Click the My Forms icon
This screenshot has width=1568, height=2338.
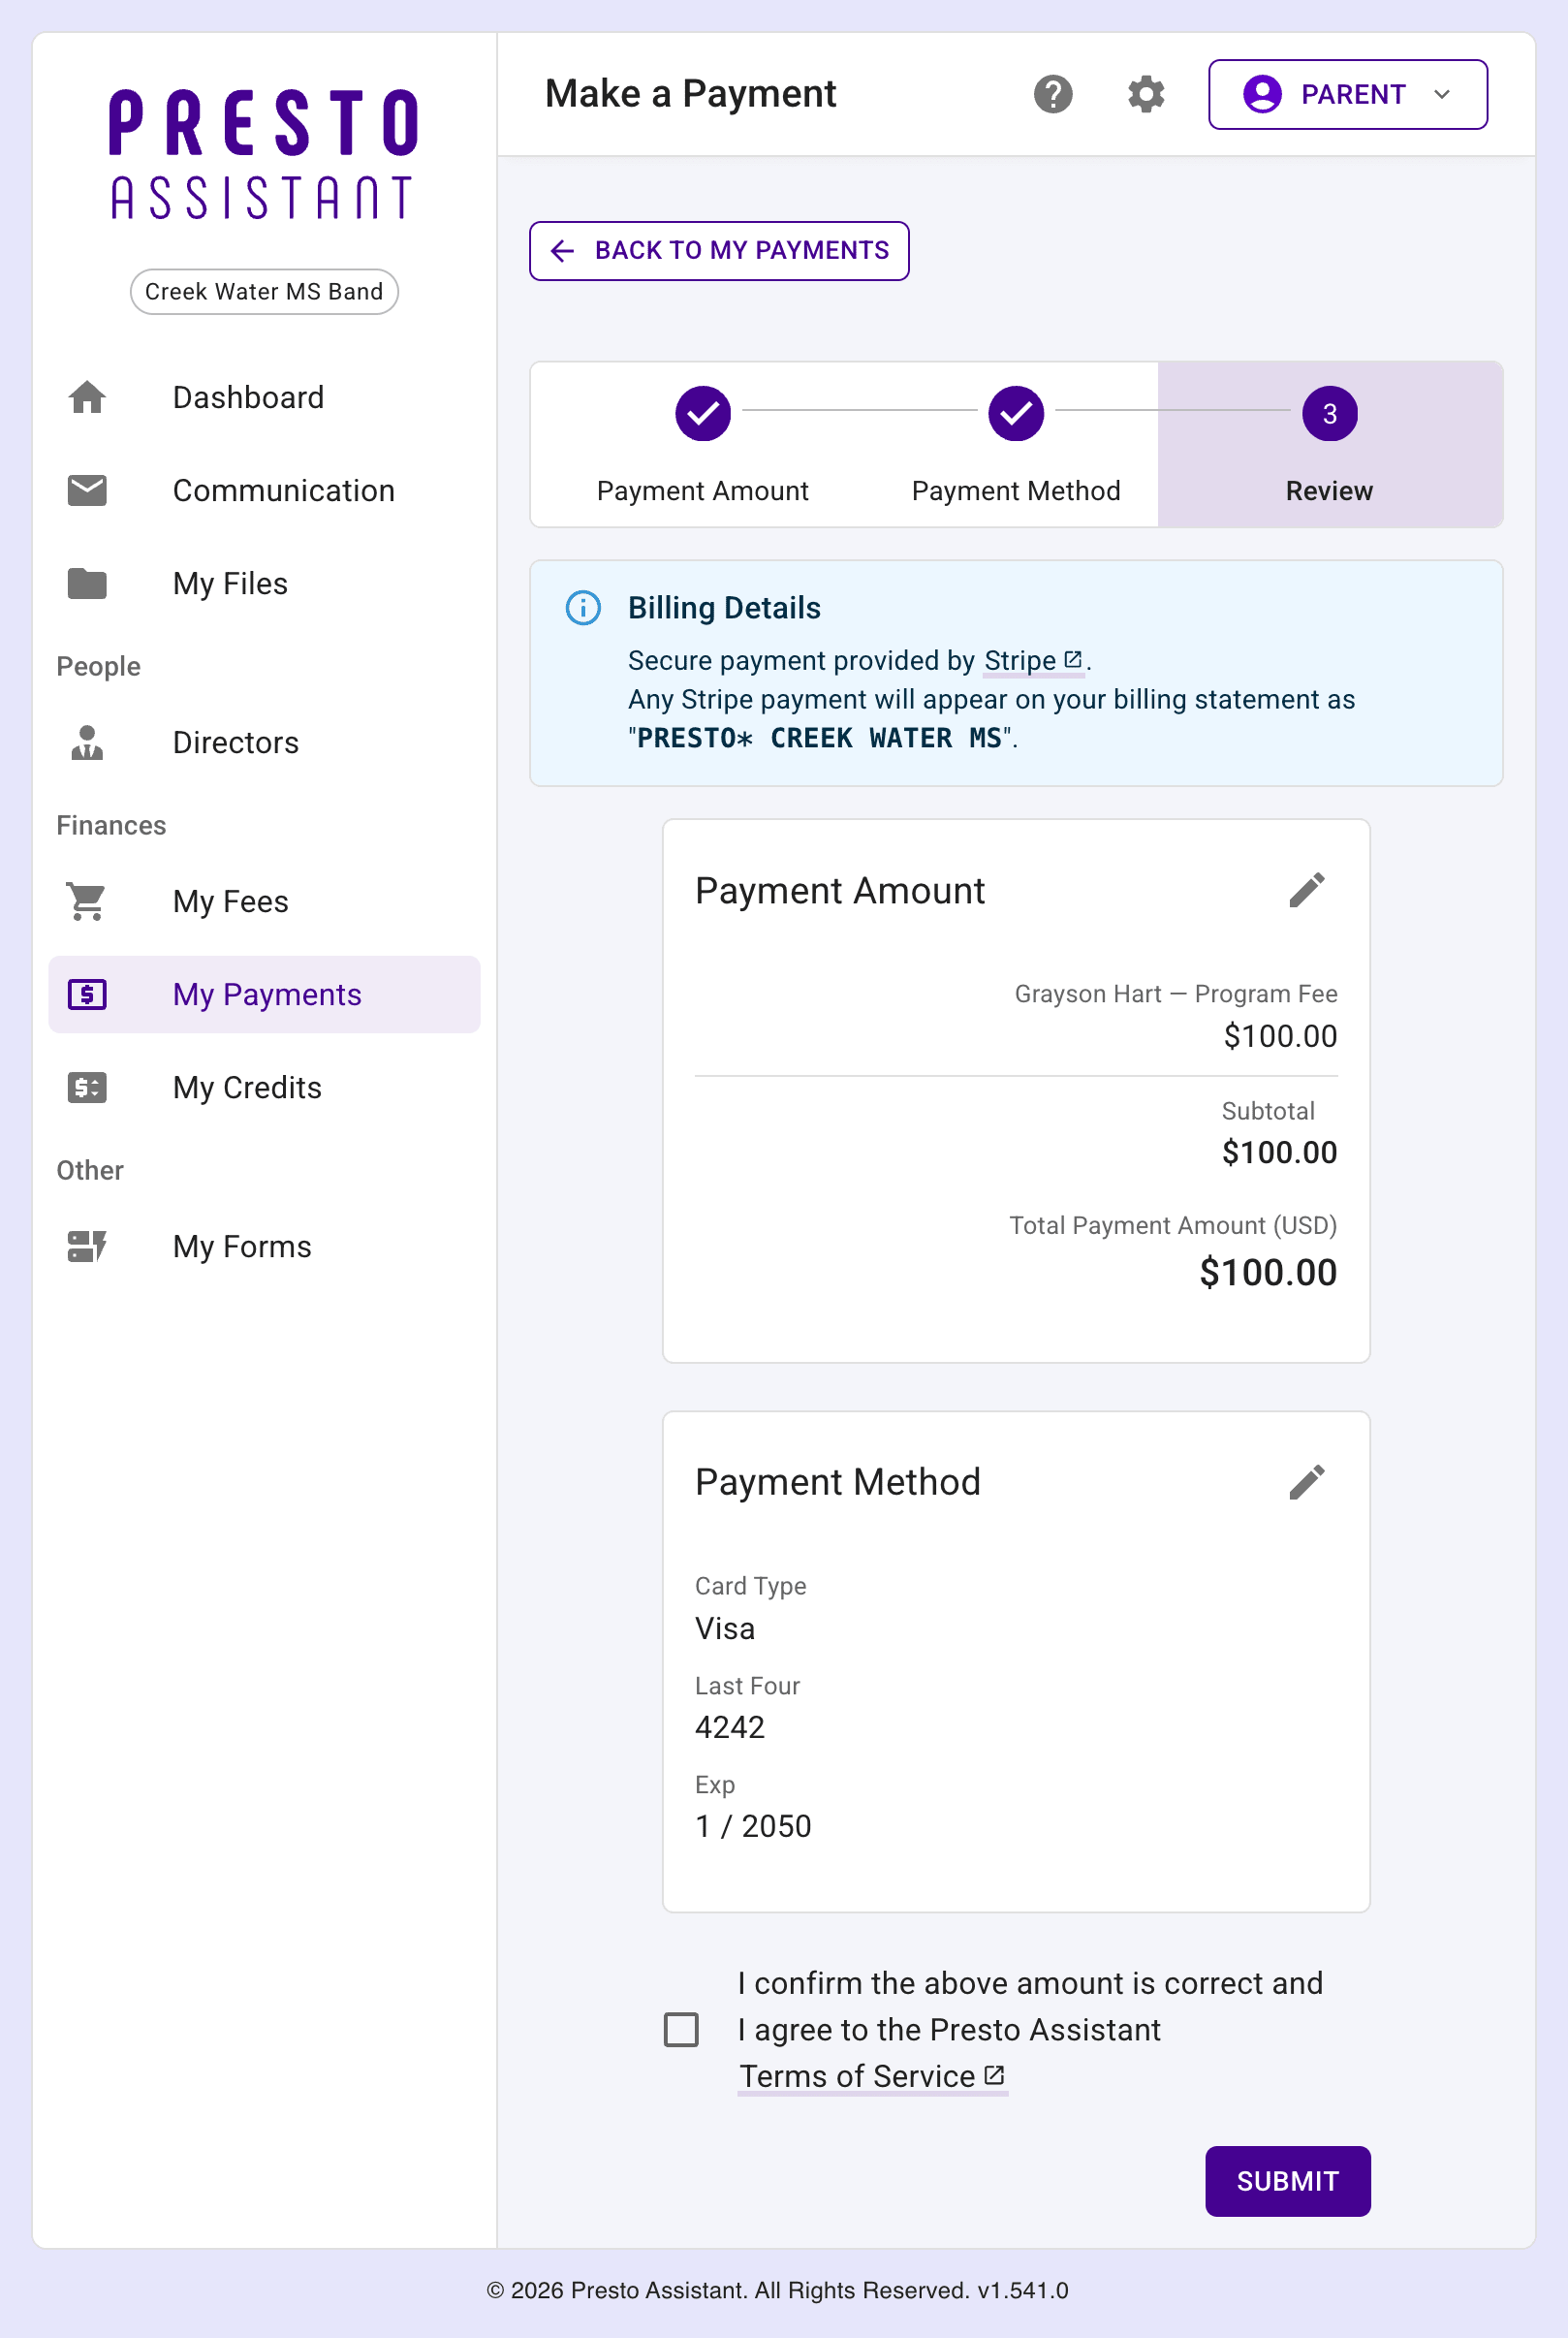click(87, 1246)
